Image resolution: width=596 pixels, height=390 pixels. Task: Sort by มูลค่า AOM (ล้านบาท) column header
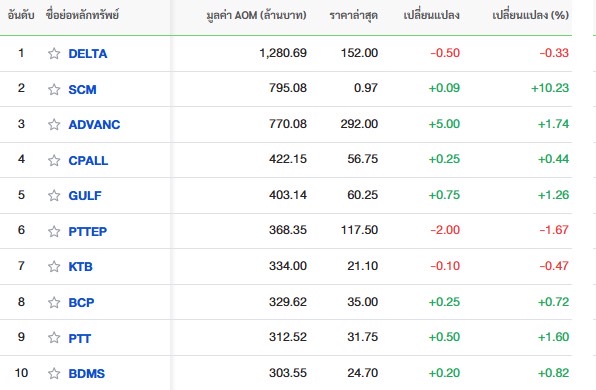point(256,15)
